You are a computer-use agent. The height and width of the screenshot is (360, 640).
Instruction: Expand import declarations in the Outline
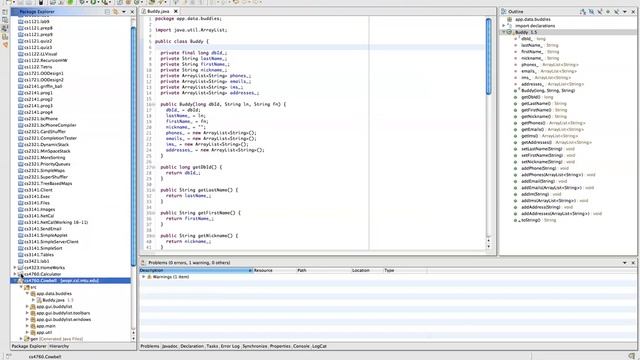point(504,26)
